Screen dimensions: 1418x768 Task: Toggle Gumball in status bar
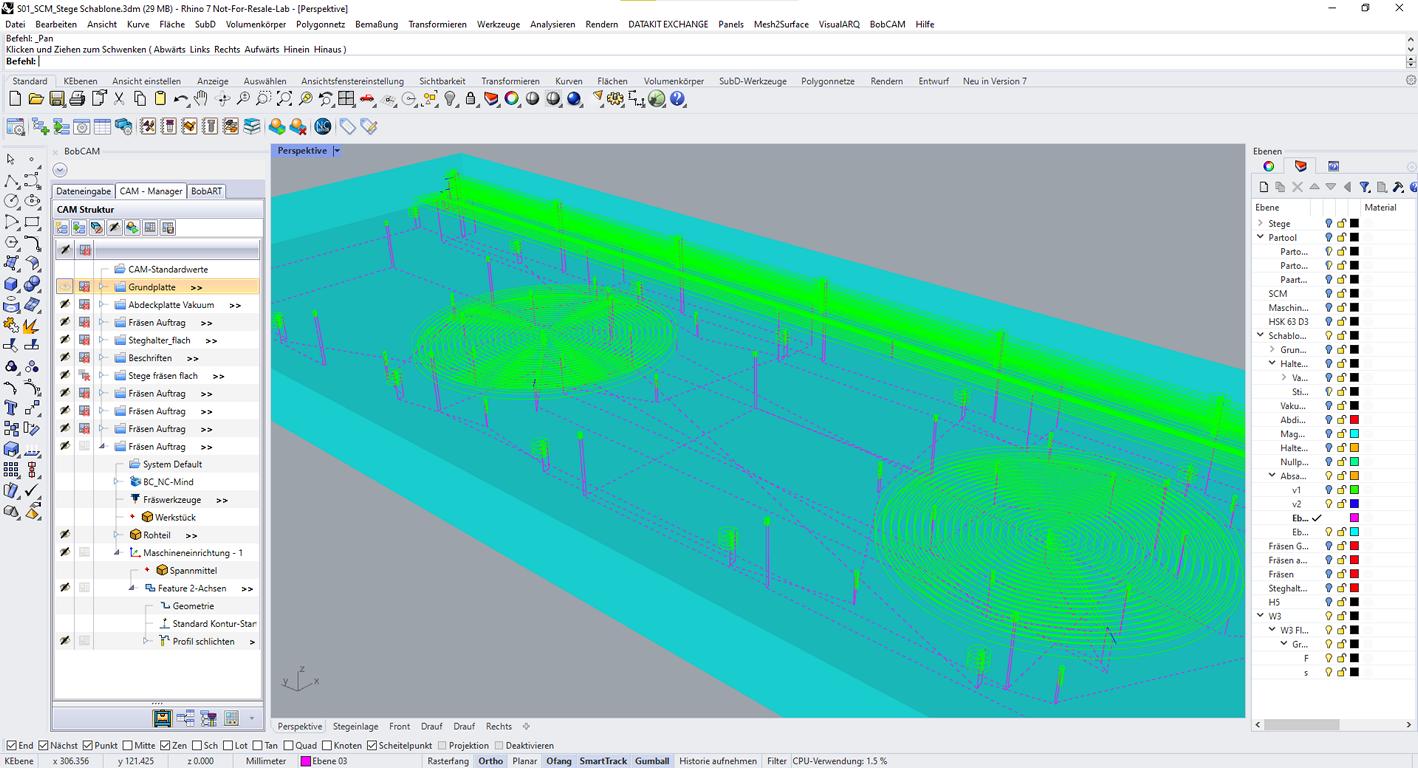[652, 761]
